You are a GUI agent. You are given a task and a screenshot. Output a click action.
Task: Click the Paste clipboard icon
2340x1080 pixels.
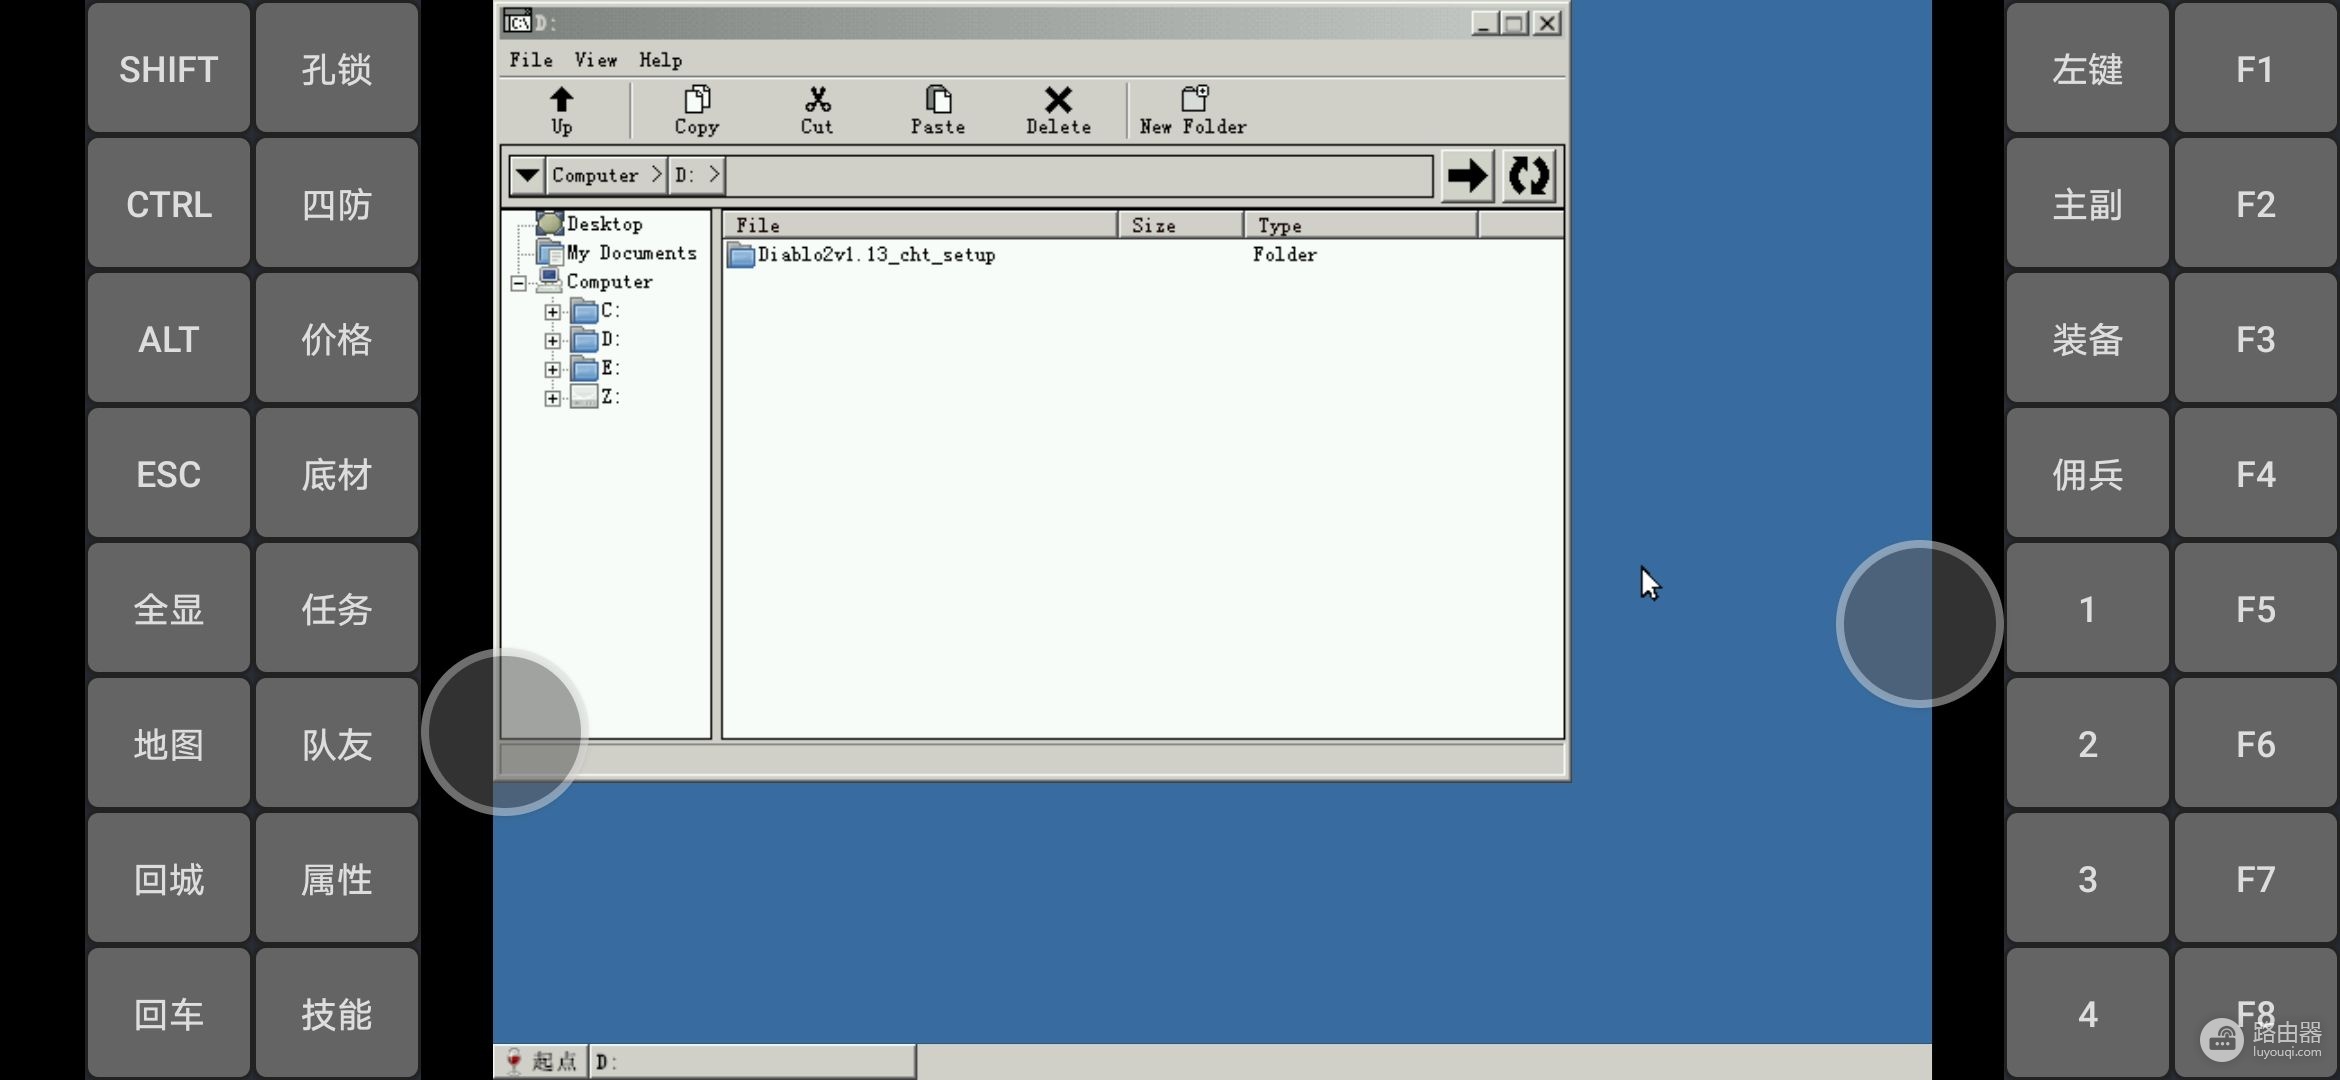pyautogui.click(x=937, y=110)
